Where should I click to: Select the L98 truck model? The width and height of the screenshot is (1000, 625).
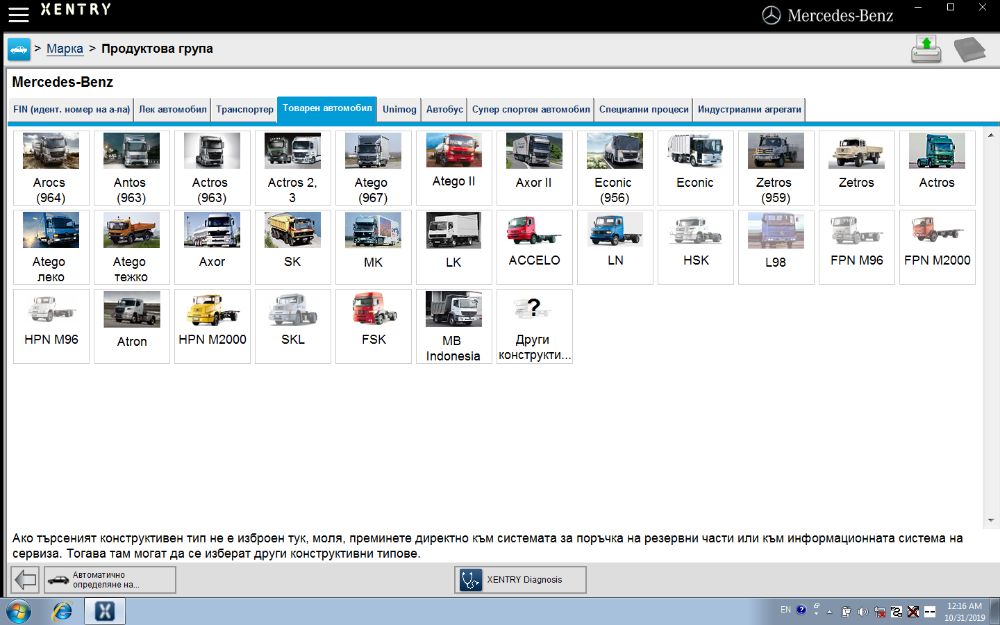point(776,247)
